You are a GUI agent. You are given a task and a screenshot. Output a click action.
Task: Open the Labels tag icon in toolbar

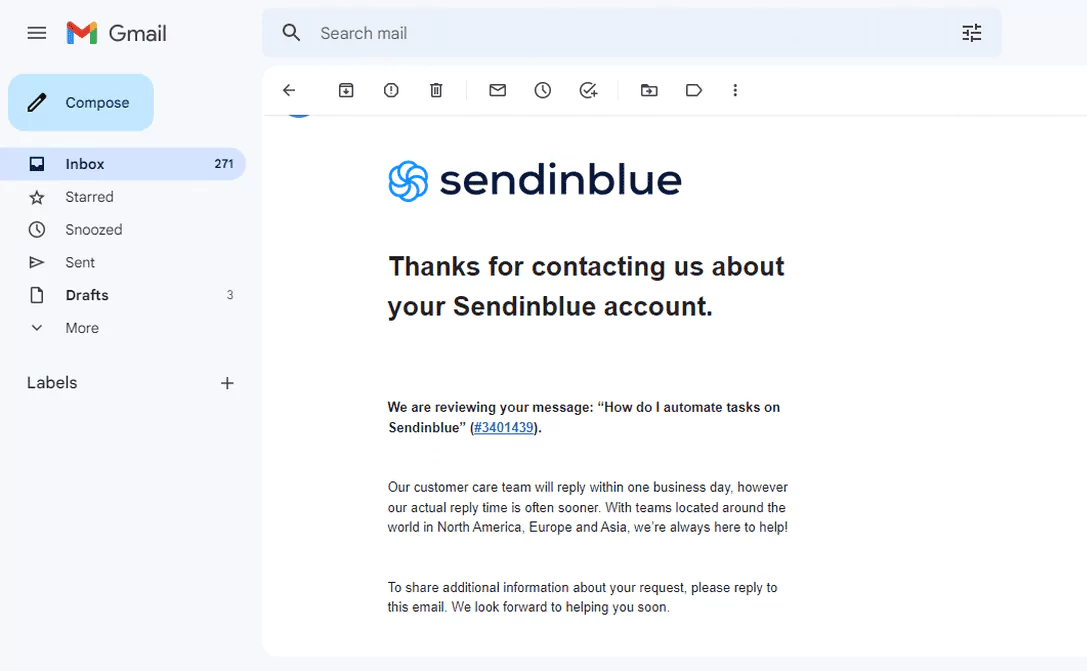694,90
